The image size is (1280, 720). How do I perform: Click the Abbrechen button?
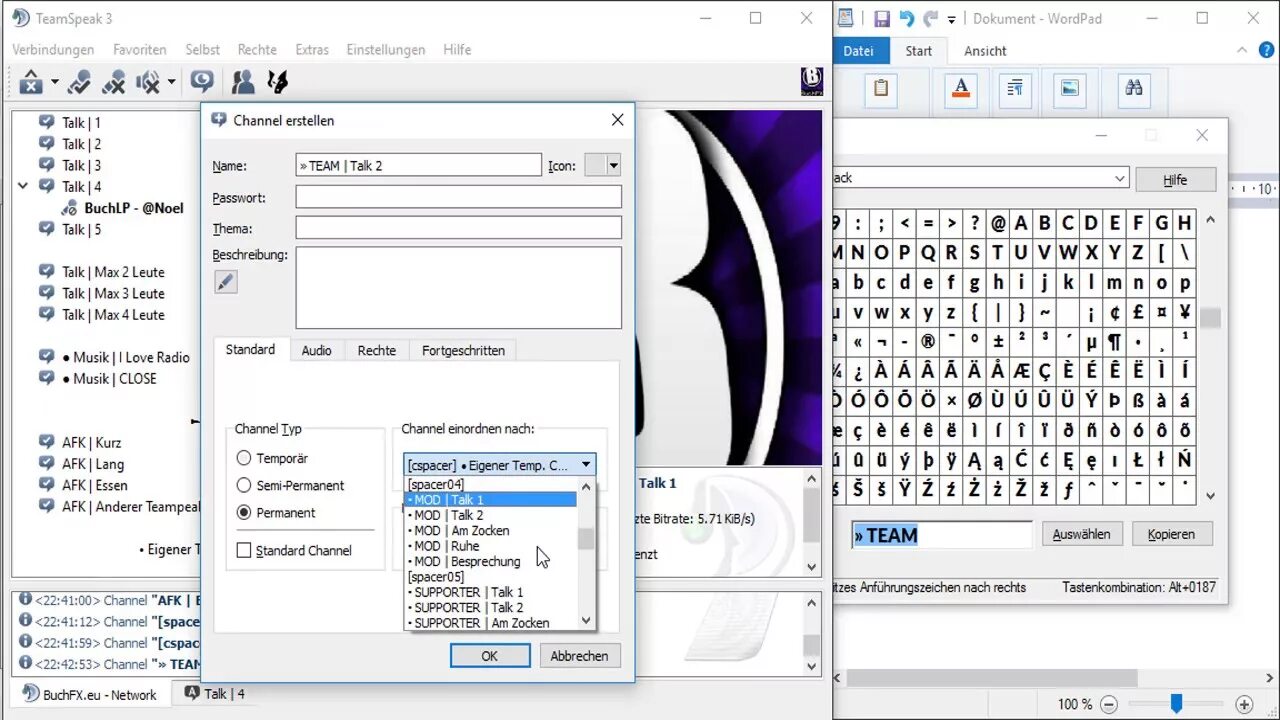click(580, 656)
